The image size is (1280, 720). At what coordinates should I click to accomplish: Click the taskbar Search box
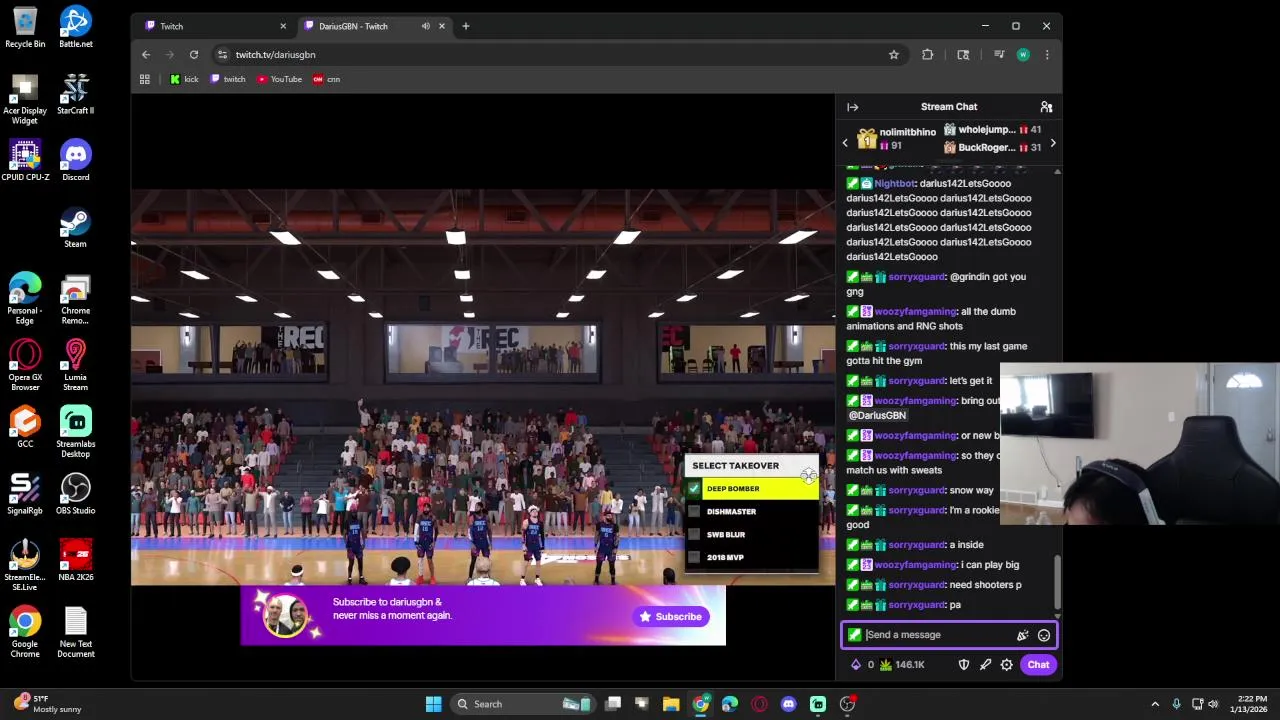point(523,704)
